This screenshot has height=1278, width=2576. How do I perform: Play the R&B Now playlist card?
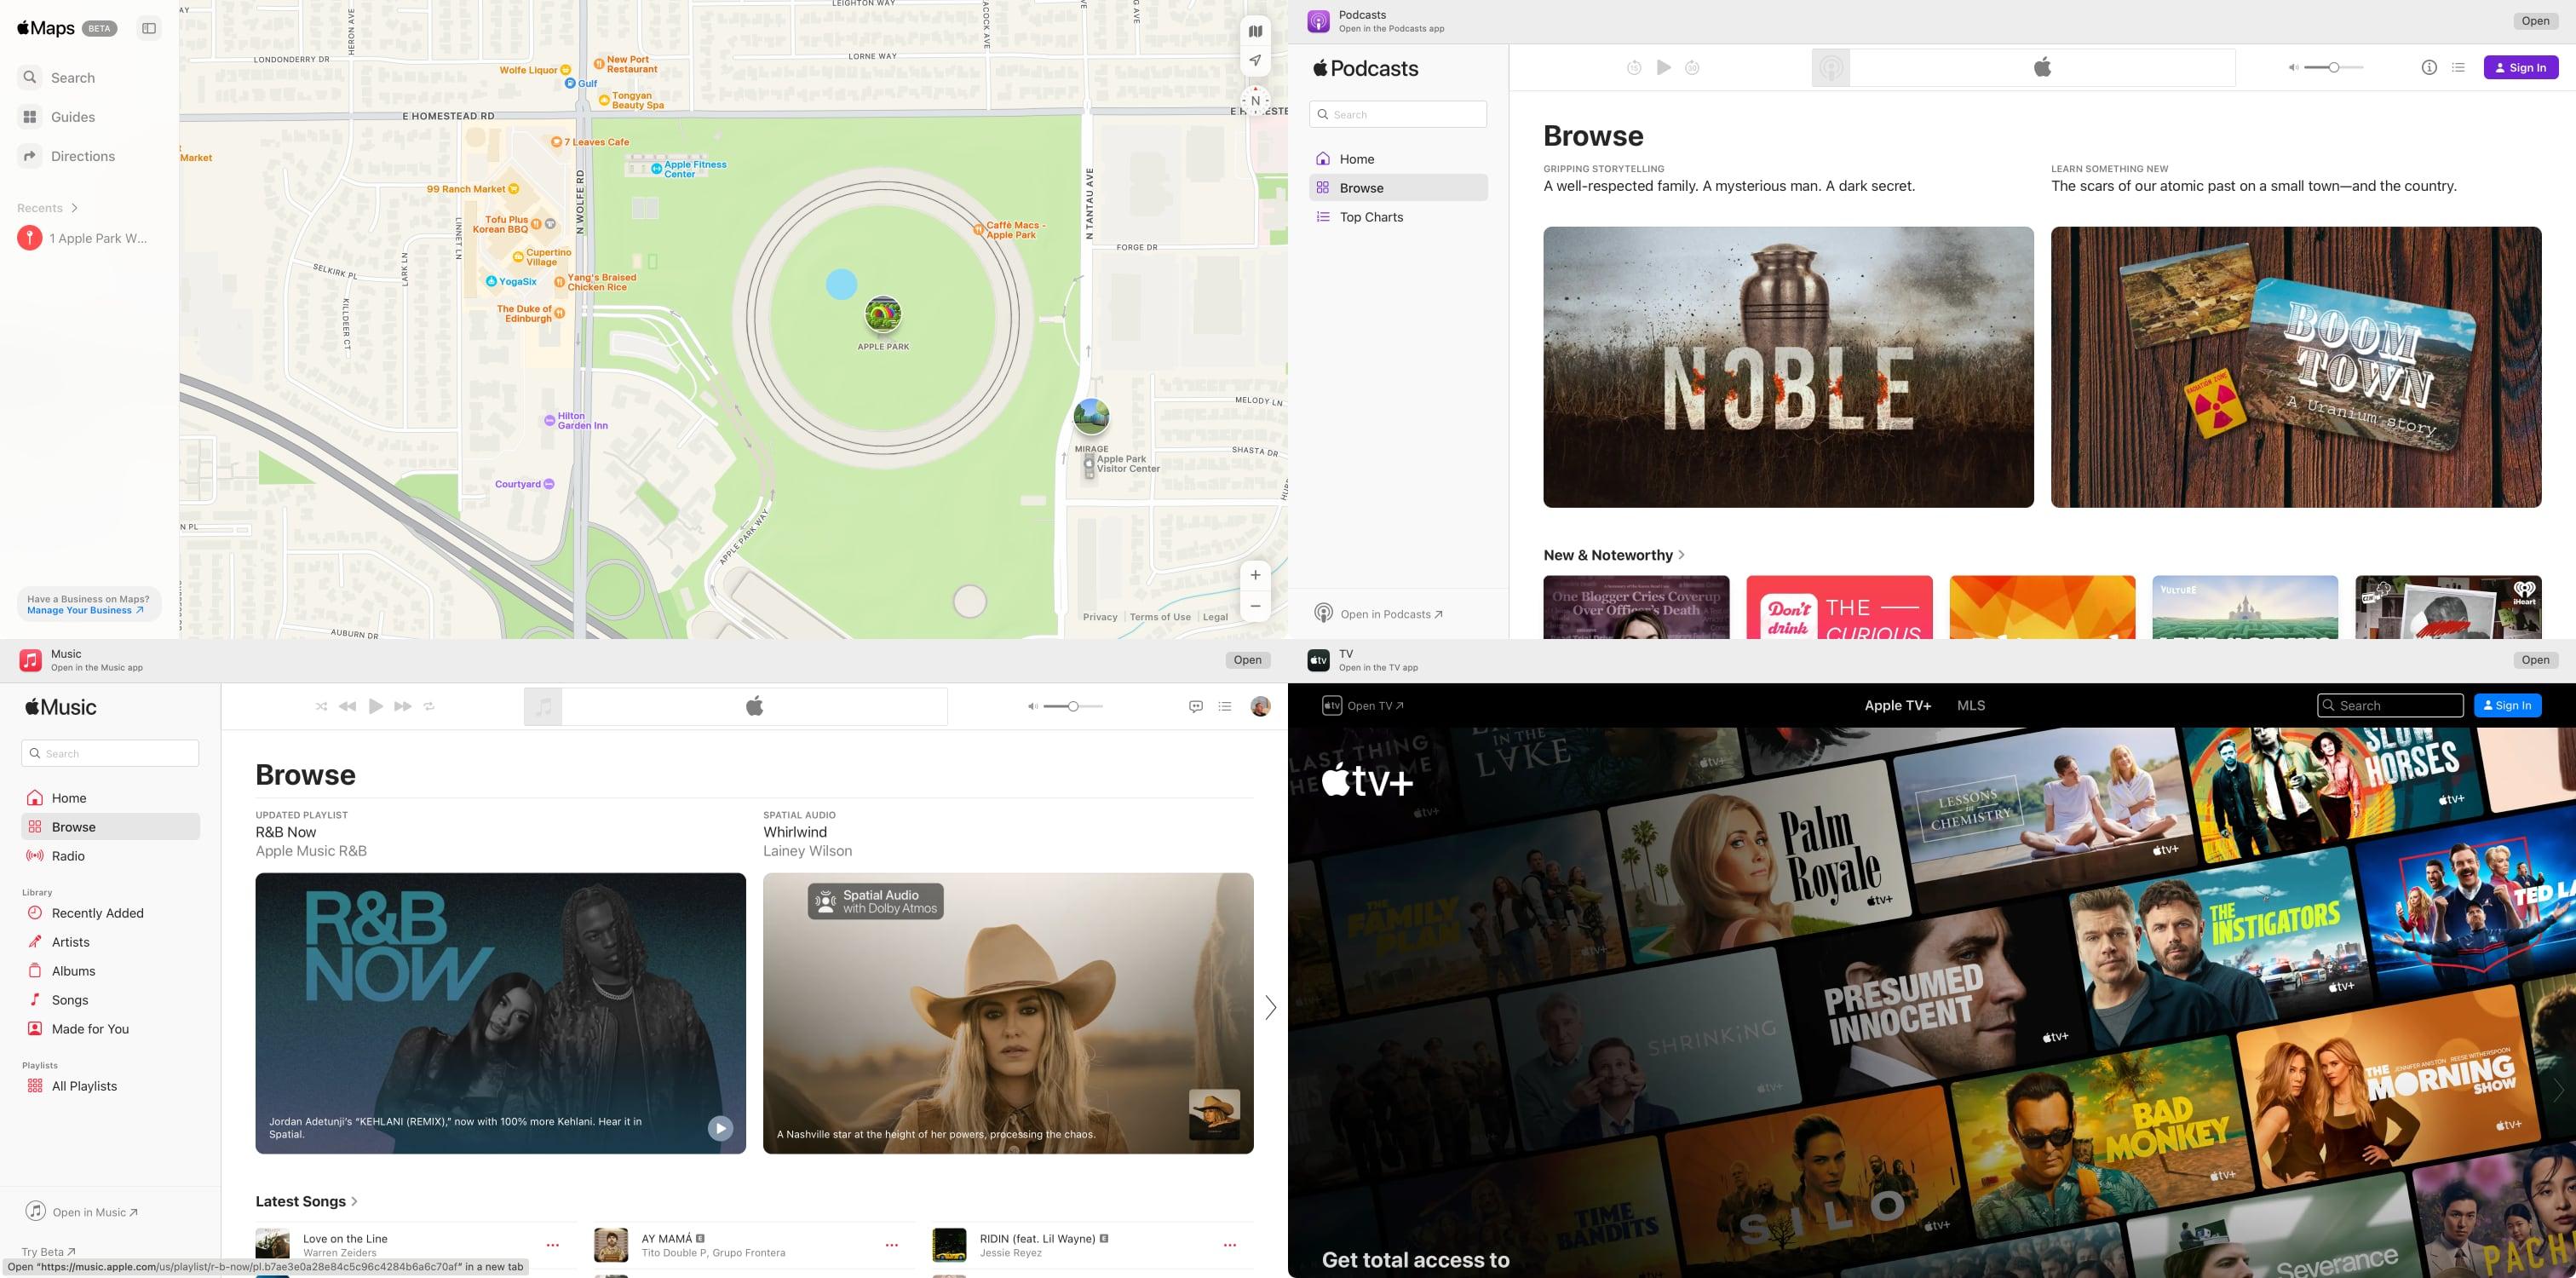point(720,1128)
